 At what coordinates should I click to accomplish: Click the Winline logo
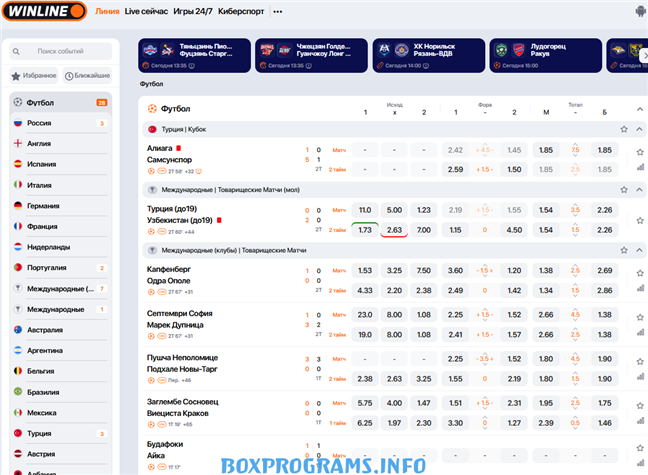[x=44, y=12]
